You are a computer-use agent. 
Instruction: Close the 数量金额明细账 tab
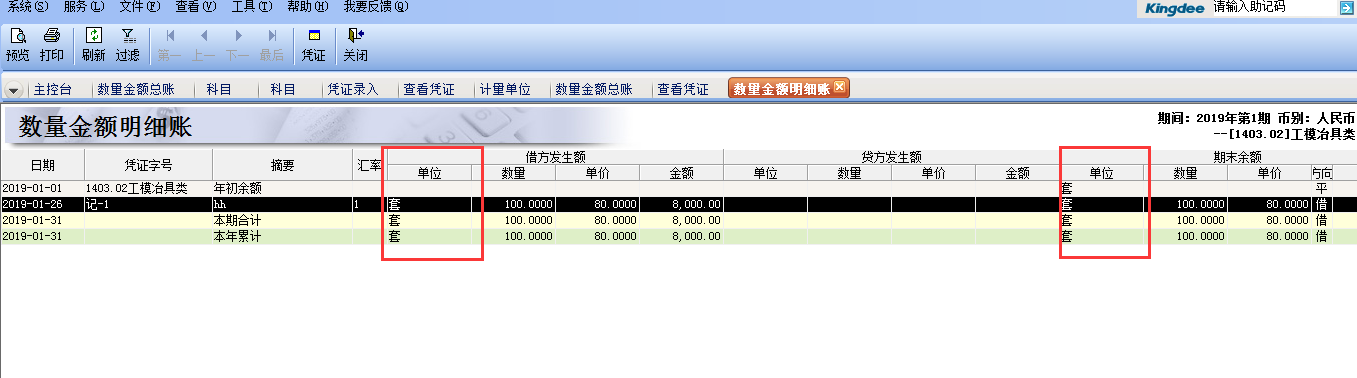(840, 87)
